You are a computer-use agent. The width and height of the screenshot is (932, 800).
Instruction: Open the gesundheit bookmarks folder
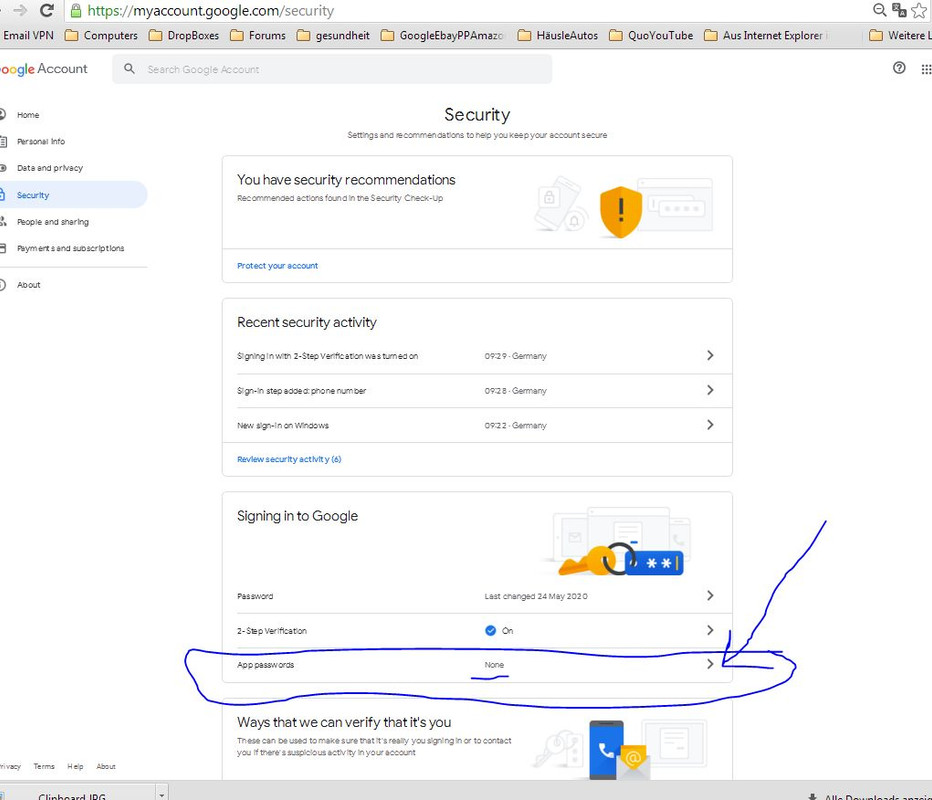pos(333,36)
